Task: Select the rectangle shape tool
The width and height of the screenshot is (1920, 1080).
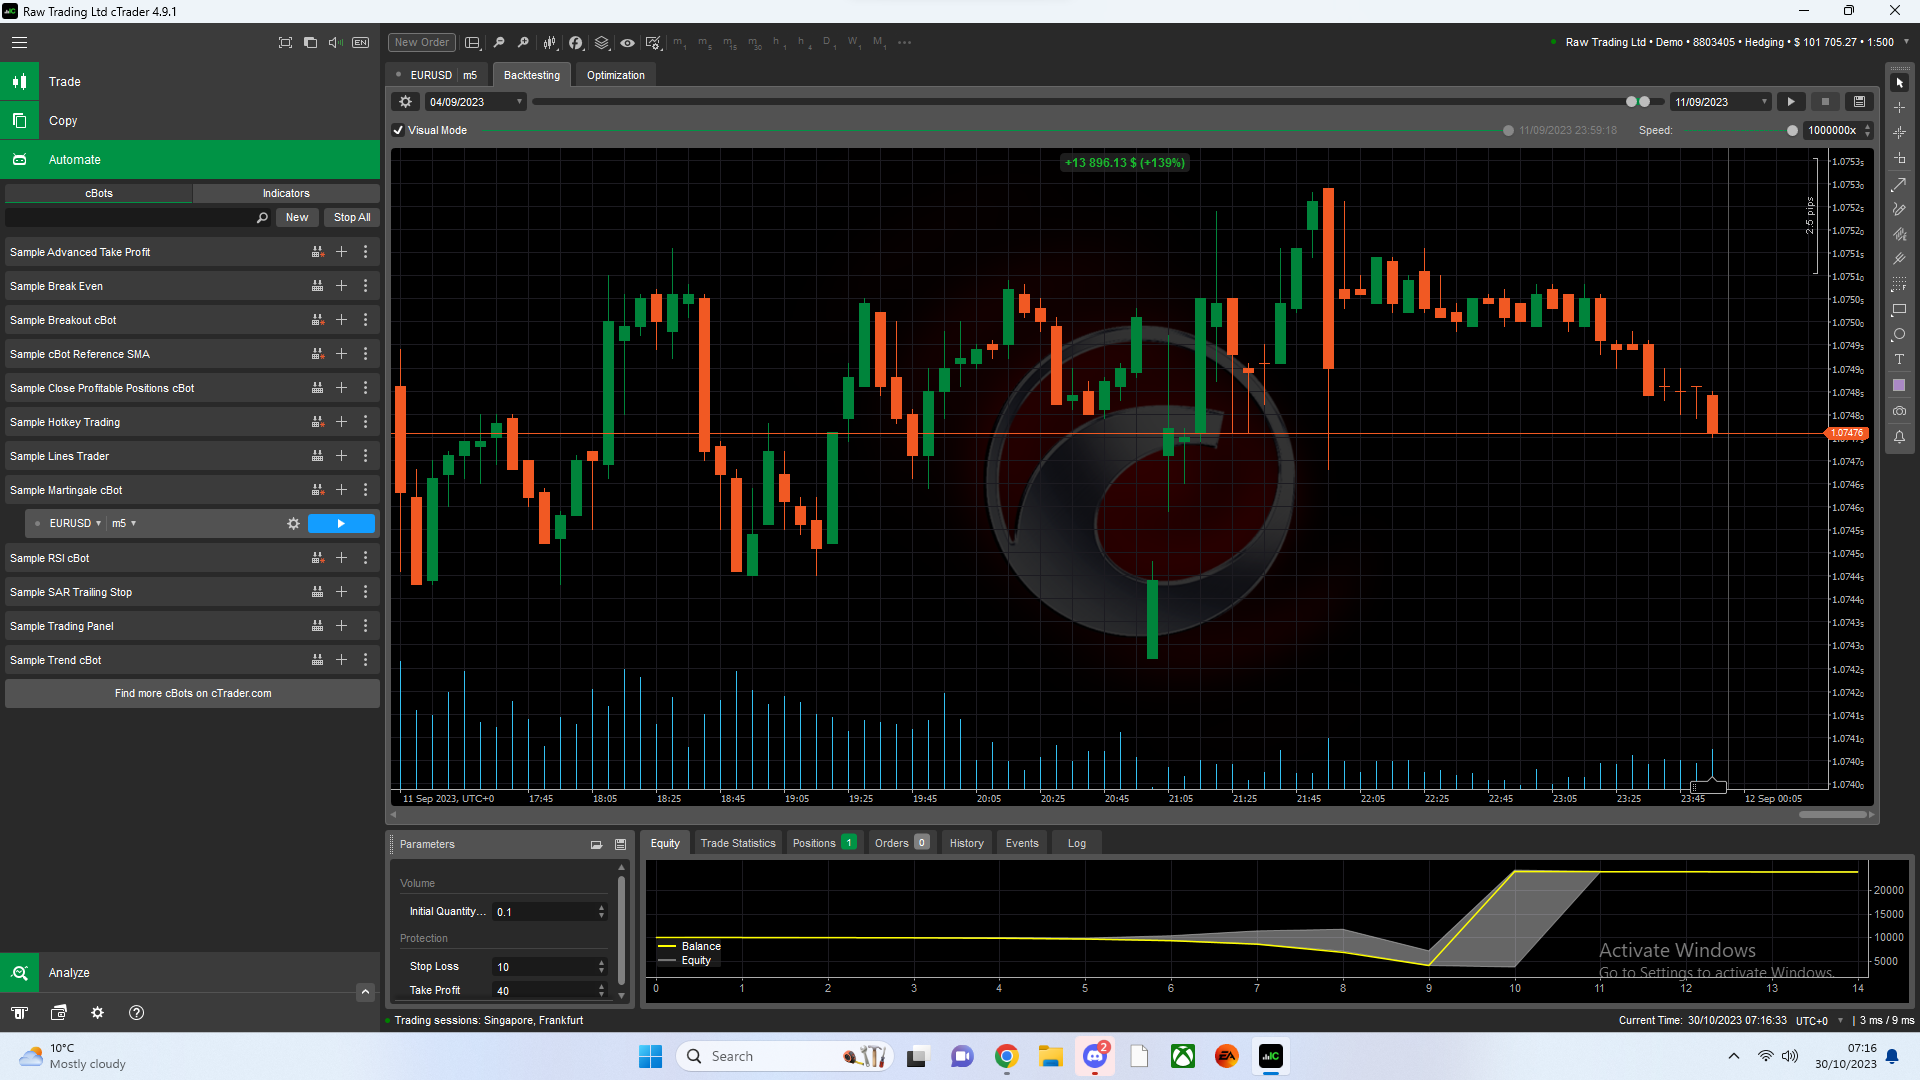Action: coord(1899,309)
